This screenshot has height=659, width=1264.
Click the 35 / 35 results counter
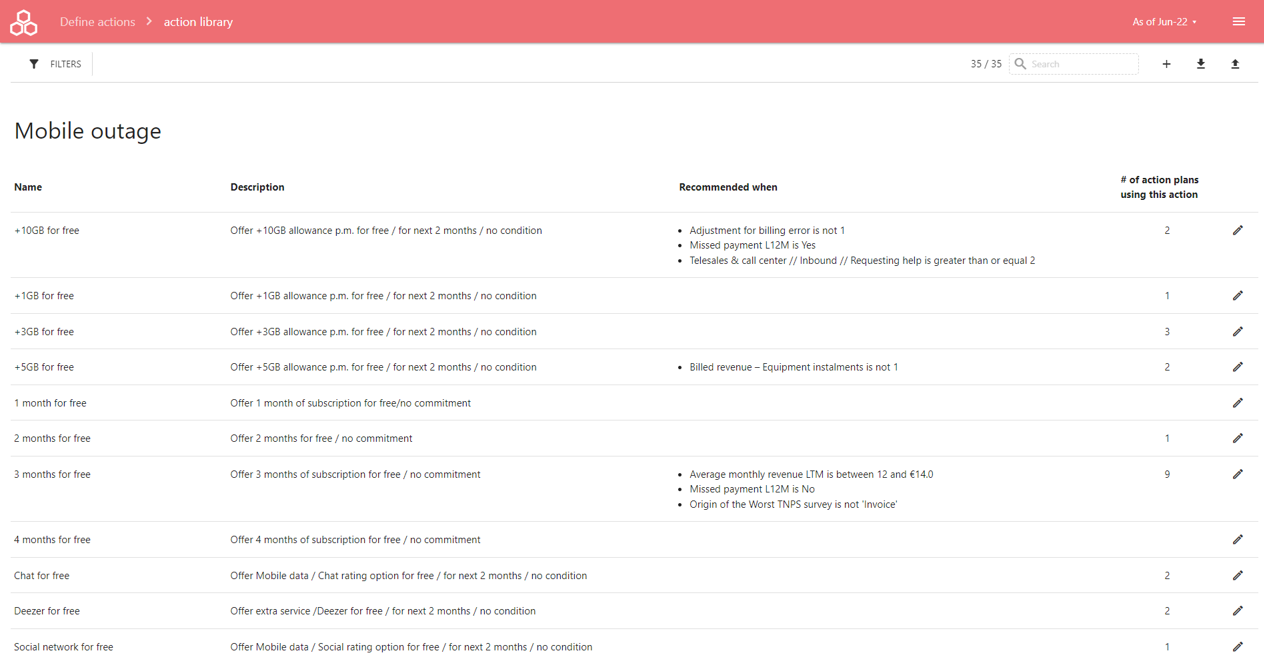(x=986, y=64)
